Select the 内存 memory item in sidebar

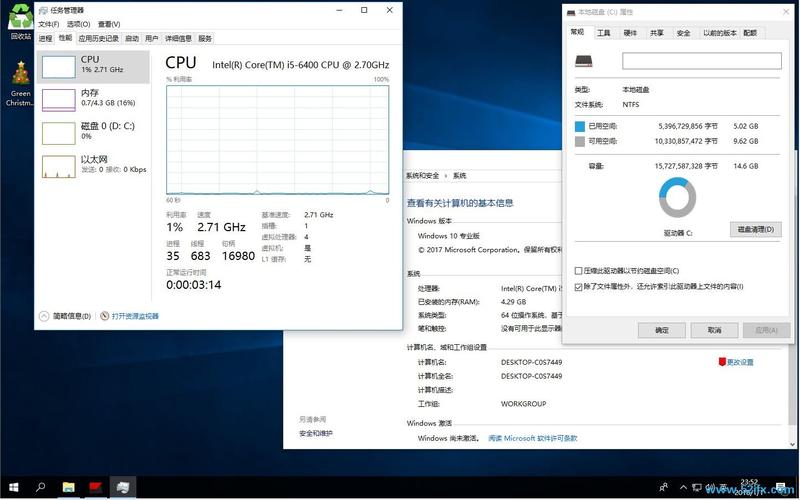pos(93,98)
